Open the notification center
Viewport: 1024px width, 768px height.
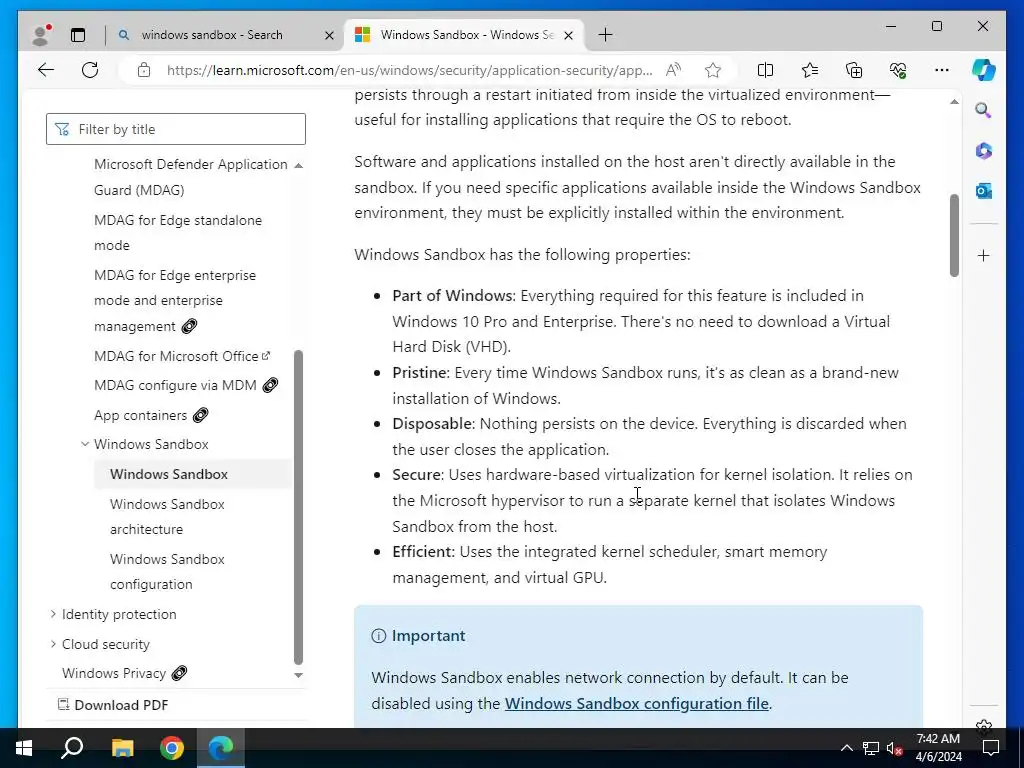point(991,748)
